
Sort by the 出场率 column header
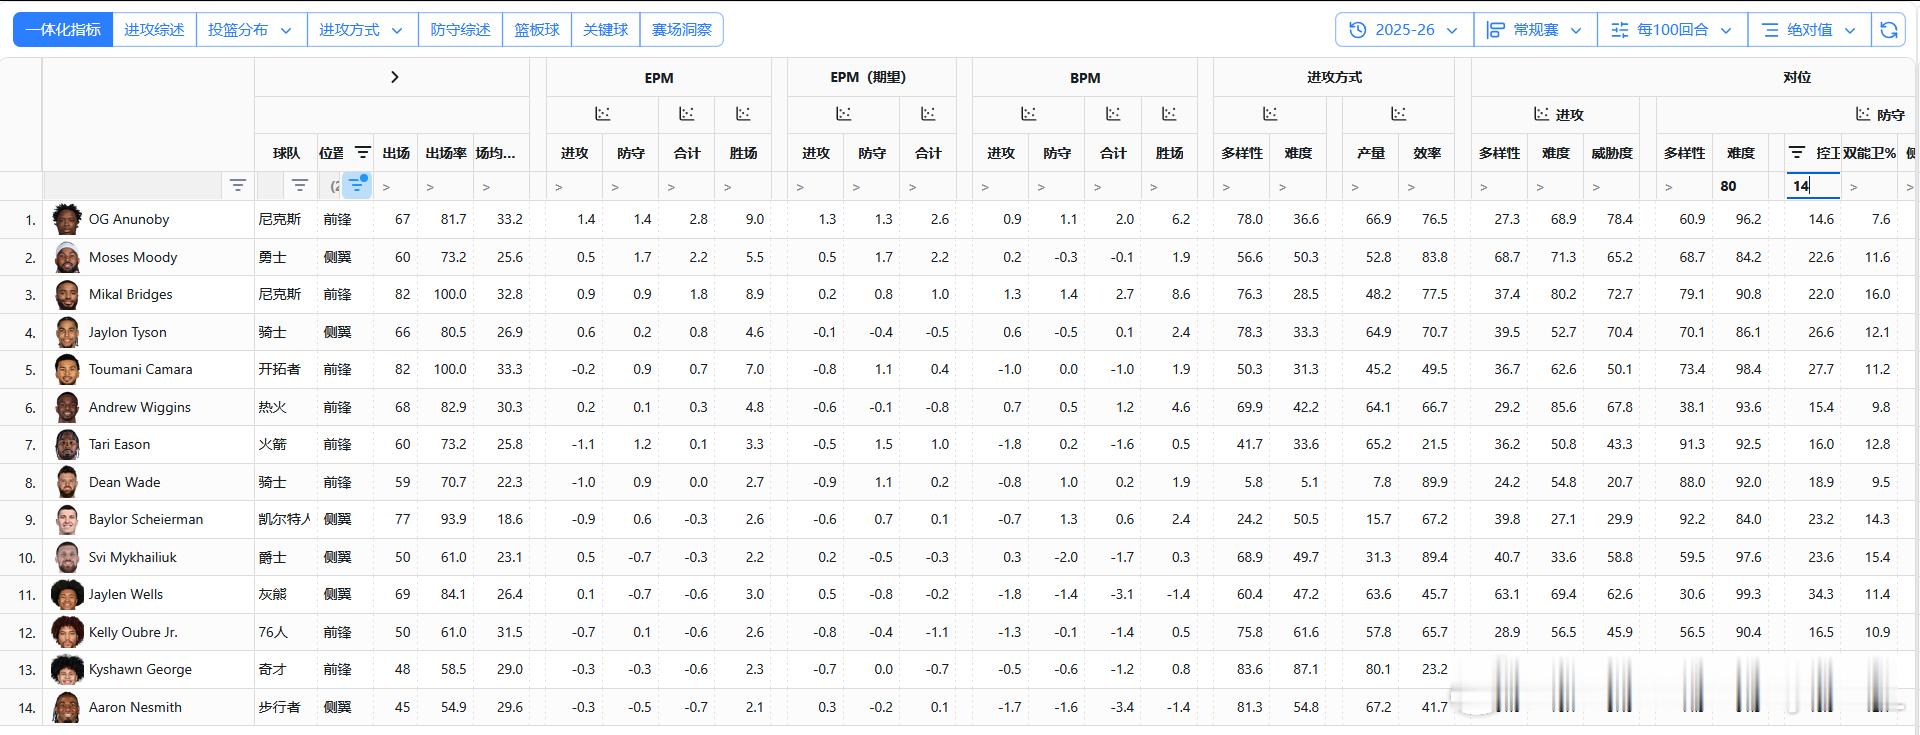tap(446, 153)
